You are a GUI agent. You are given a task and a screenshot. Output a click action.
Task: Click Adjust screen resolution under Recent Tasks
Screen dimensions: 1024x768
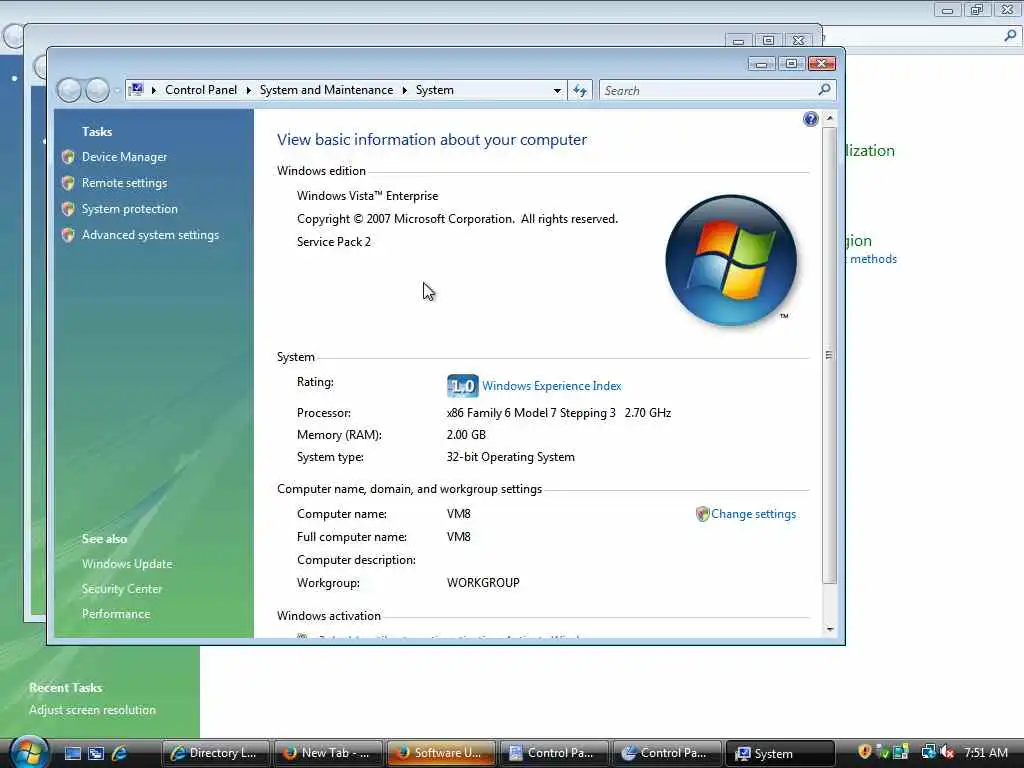point(92,710)
